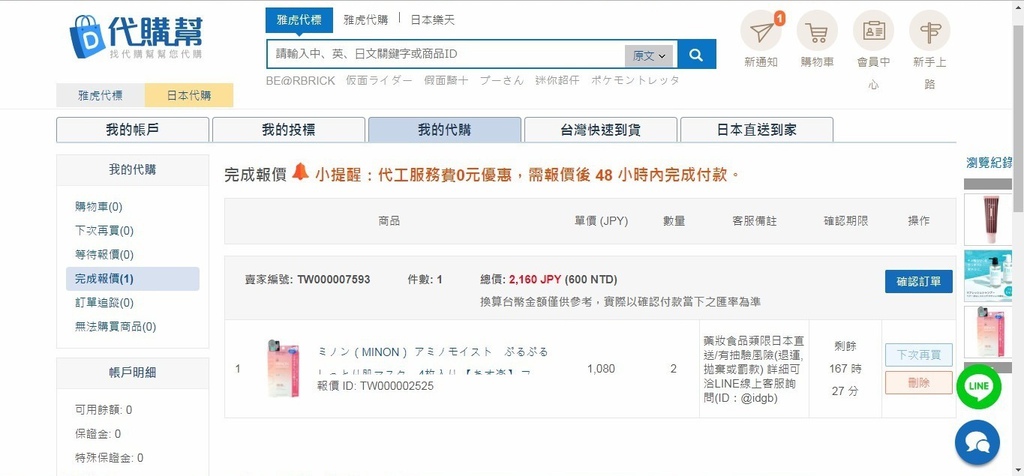Screen dimensions: 1024x476
Task: Open the 我的投標 tab
Action: [x=289, y=129]
